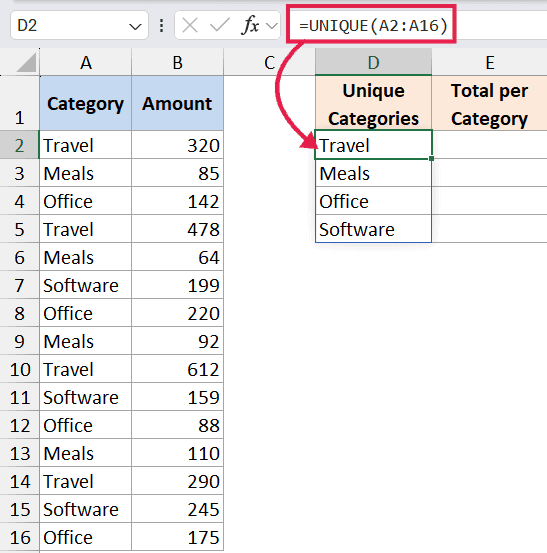This screenshot has height=553, width=547.
Task: Click the Total per Category header cell
Action: (490, 103)
